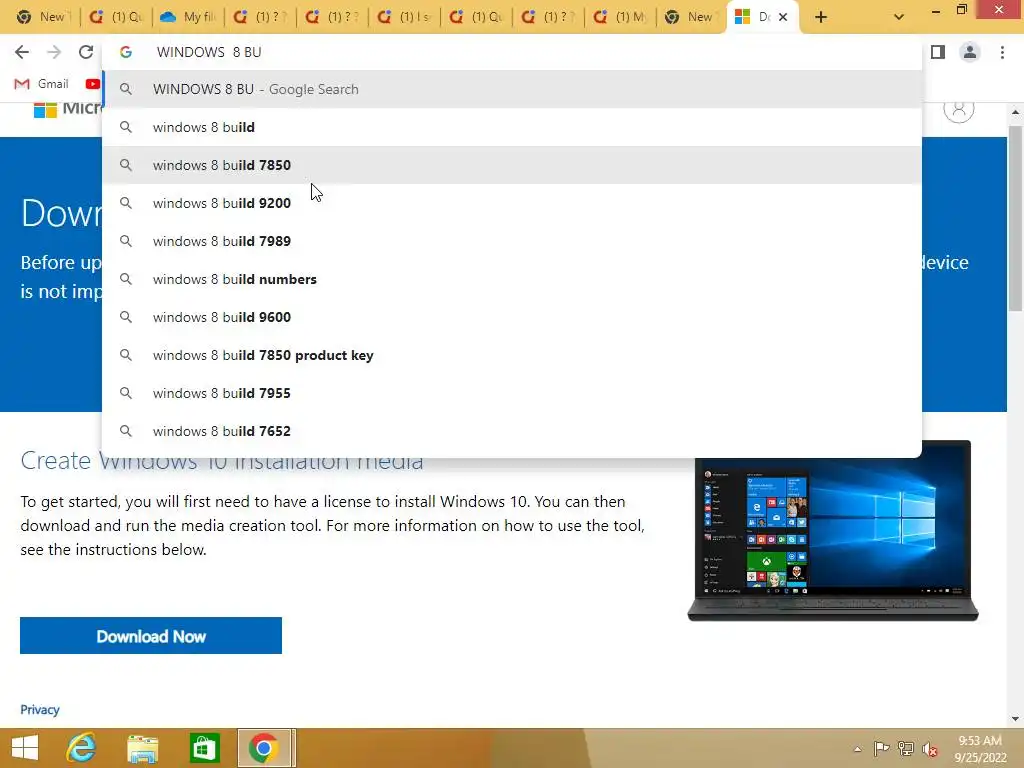This screenshot has width=1024, height=768.
Task: Choose the 'windows 8 build' suggestion
Action: pos(512,127)
